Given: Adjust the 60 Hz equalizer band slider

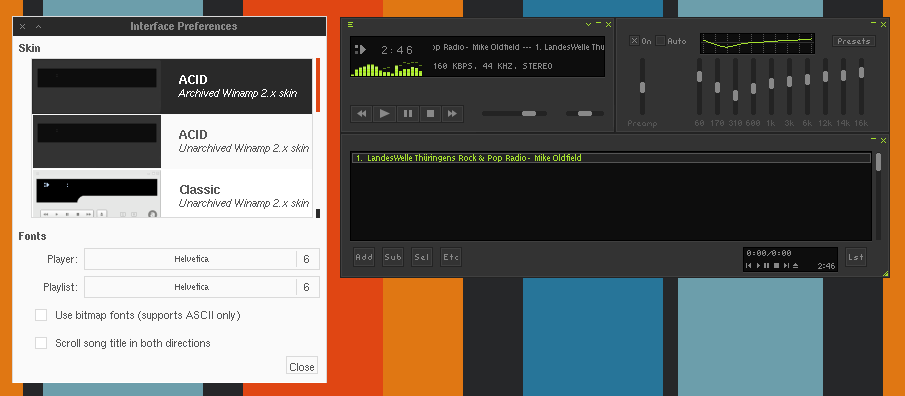Looking at the screenshot, I should (x=700, y=87).
